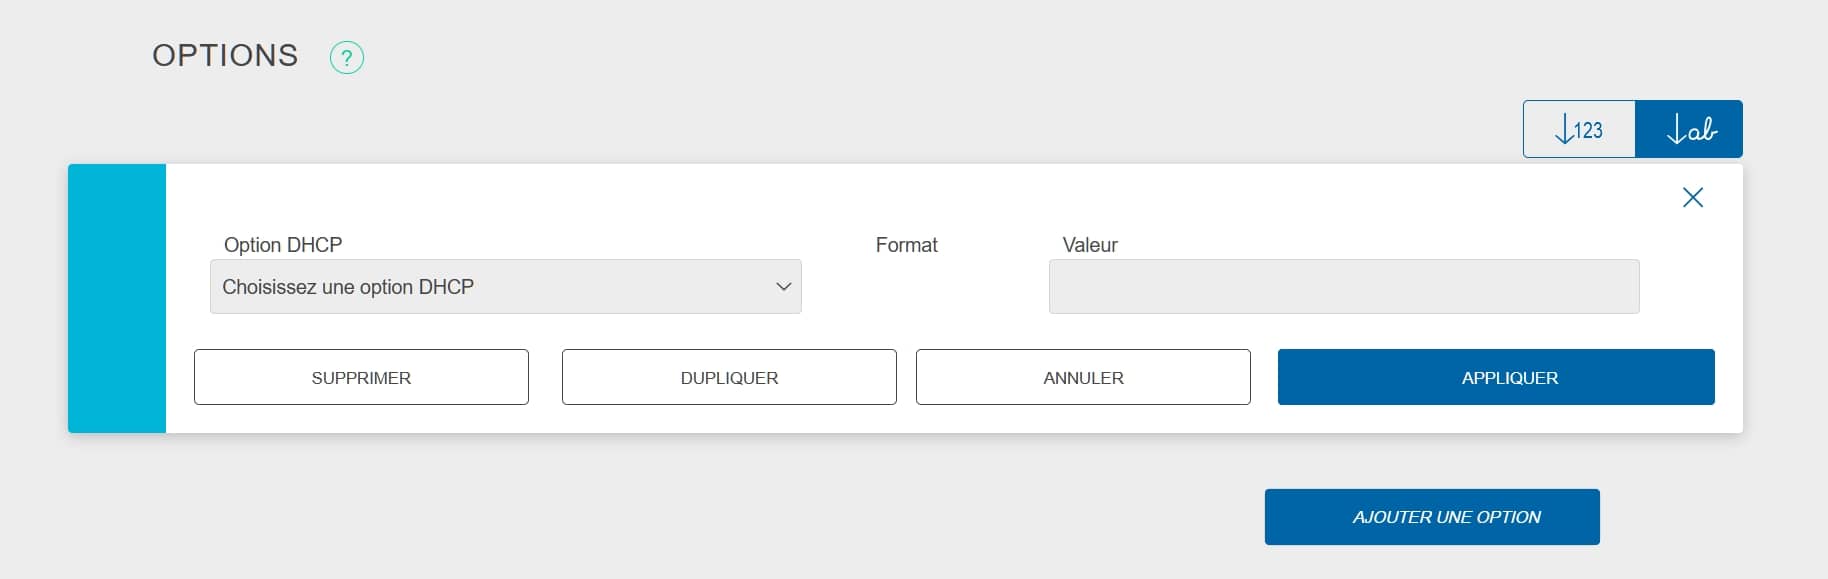
Task: Click the OPTIONS section heading
Action: [225, 56]
